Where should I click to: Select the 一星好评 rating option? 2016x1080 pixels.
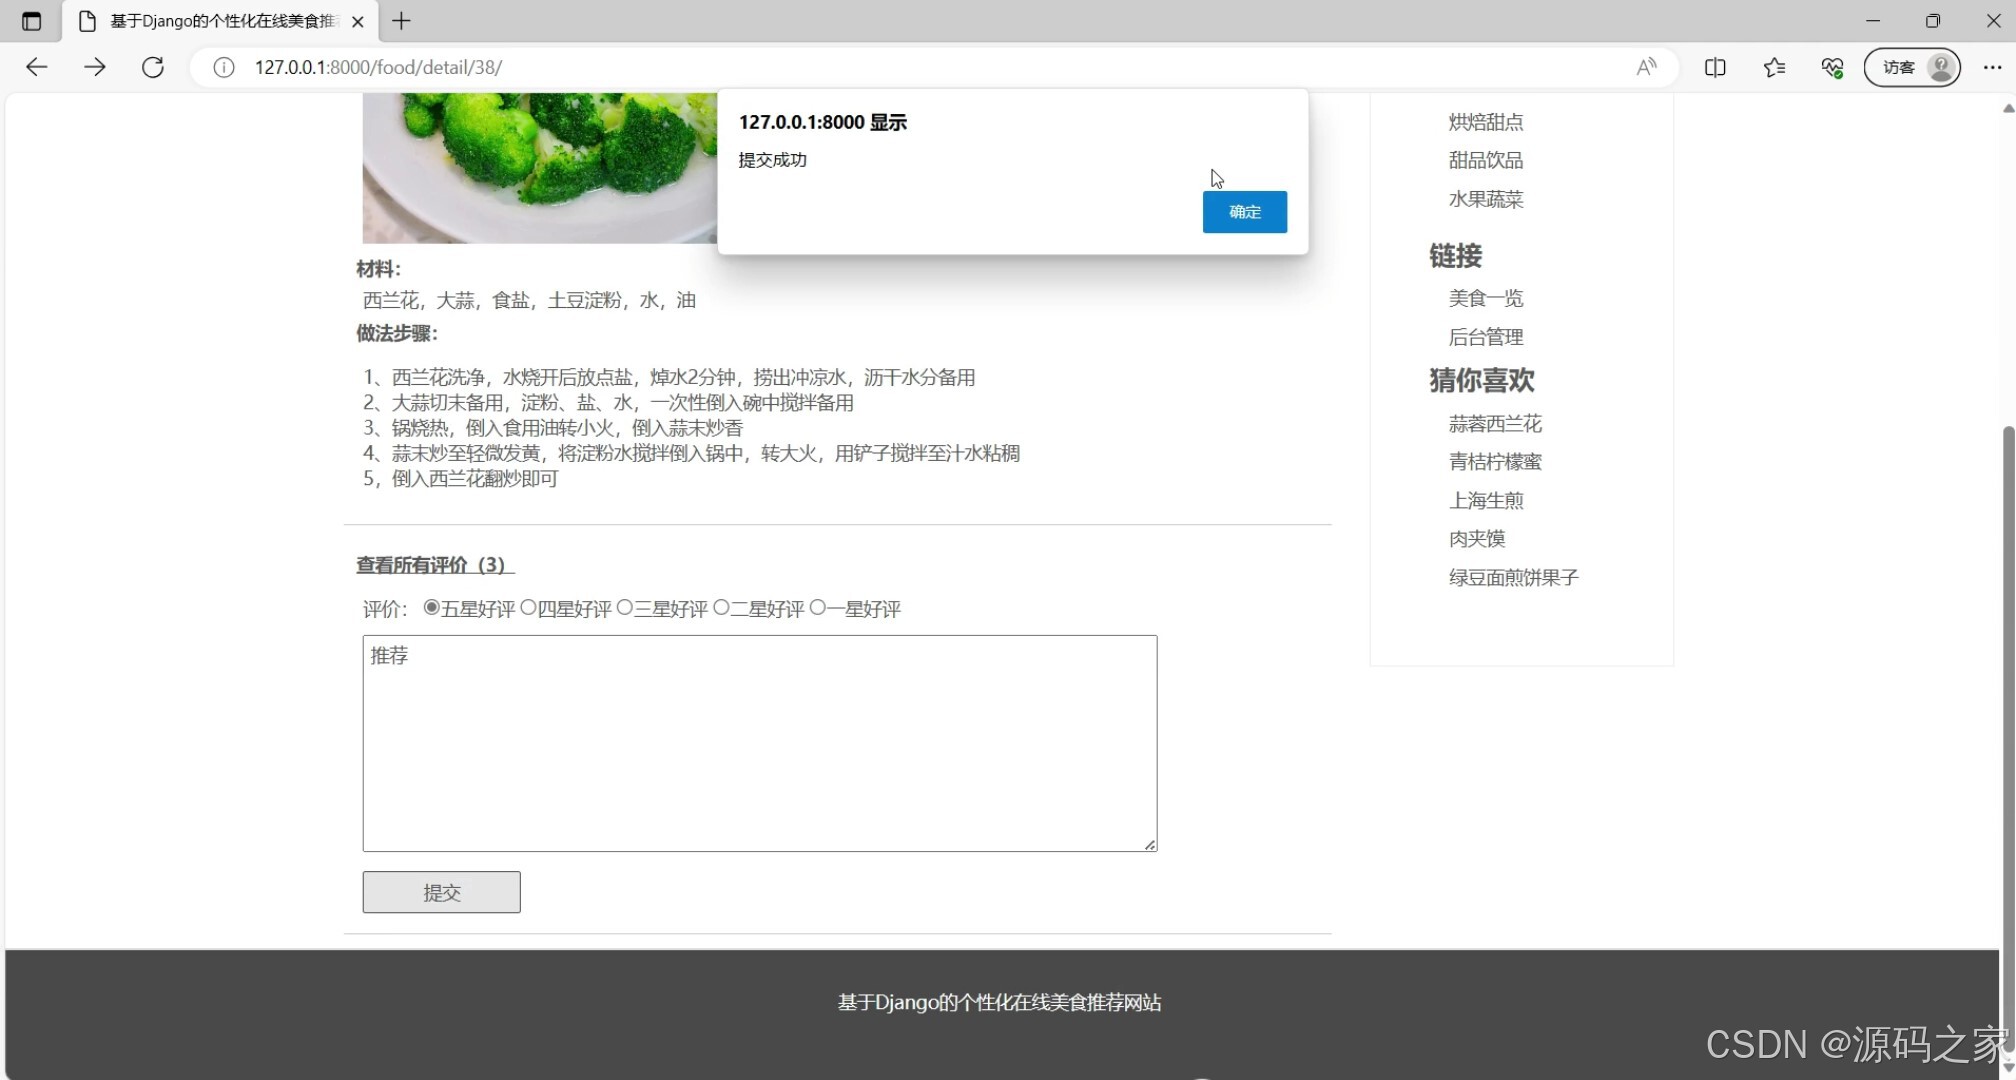point(817,607)
